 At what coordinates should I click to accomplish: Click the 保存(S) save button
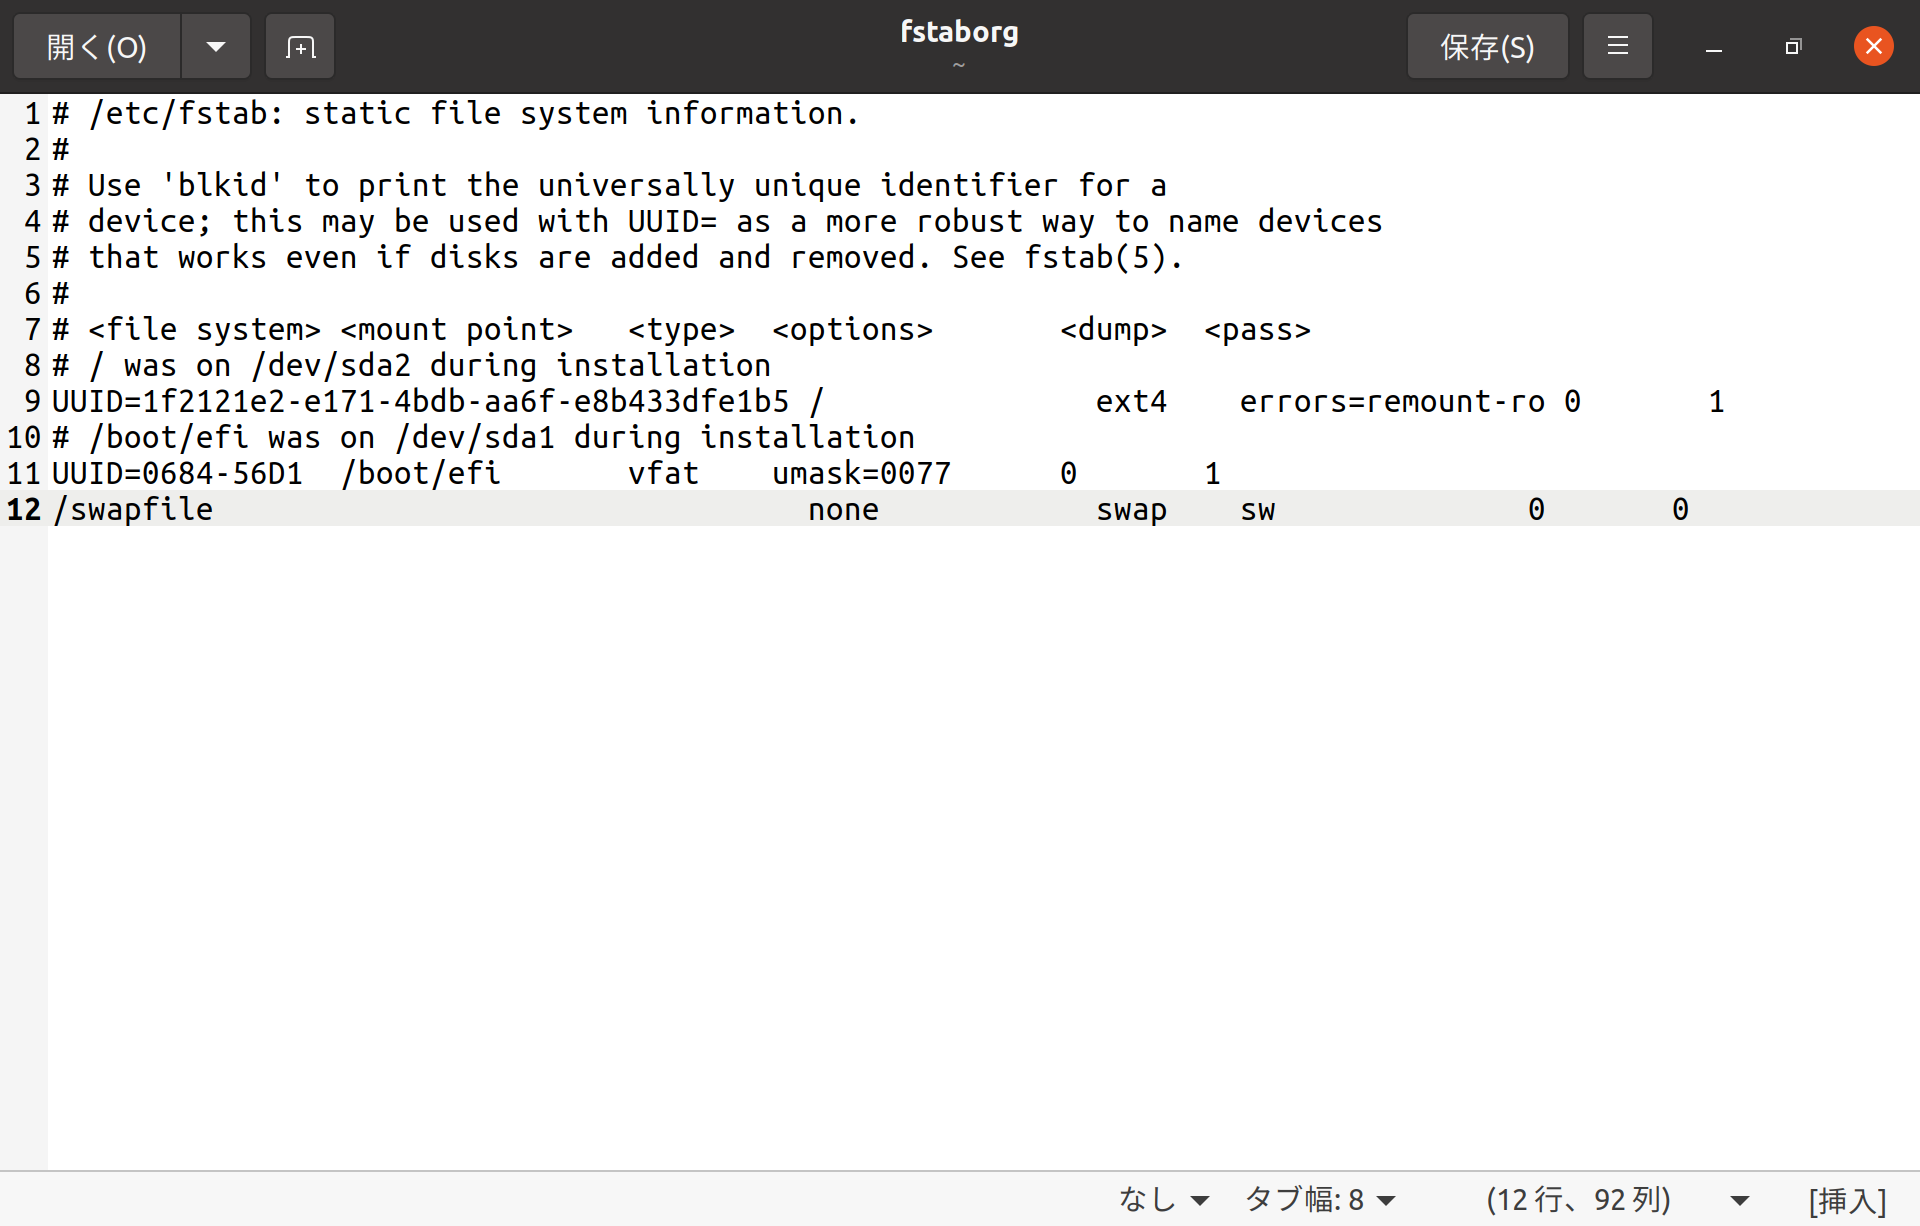[1487, 46]
